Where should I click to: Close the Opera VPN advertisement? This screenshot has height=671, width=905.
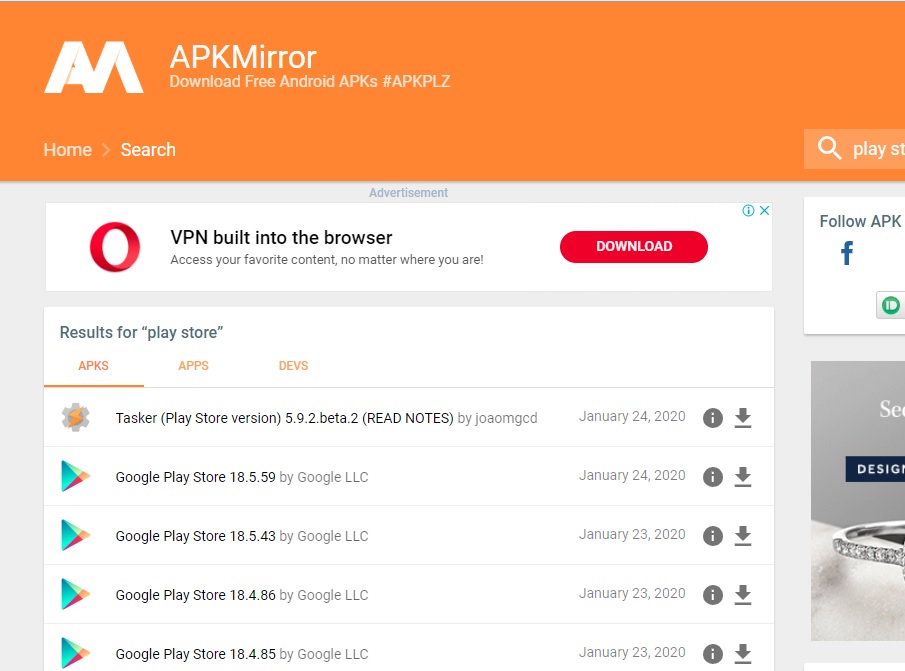pos(764,211)
